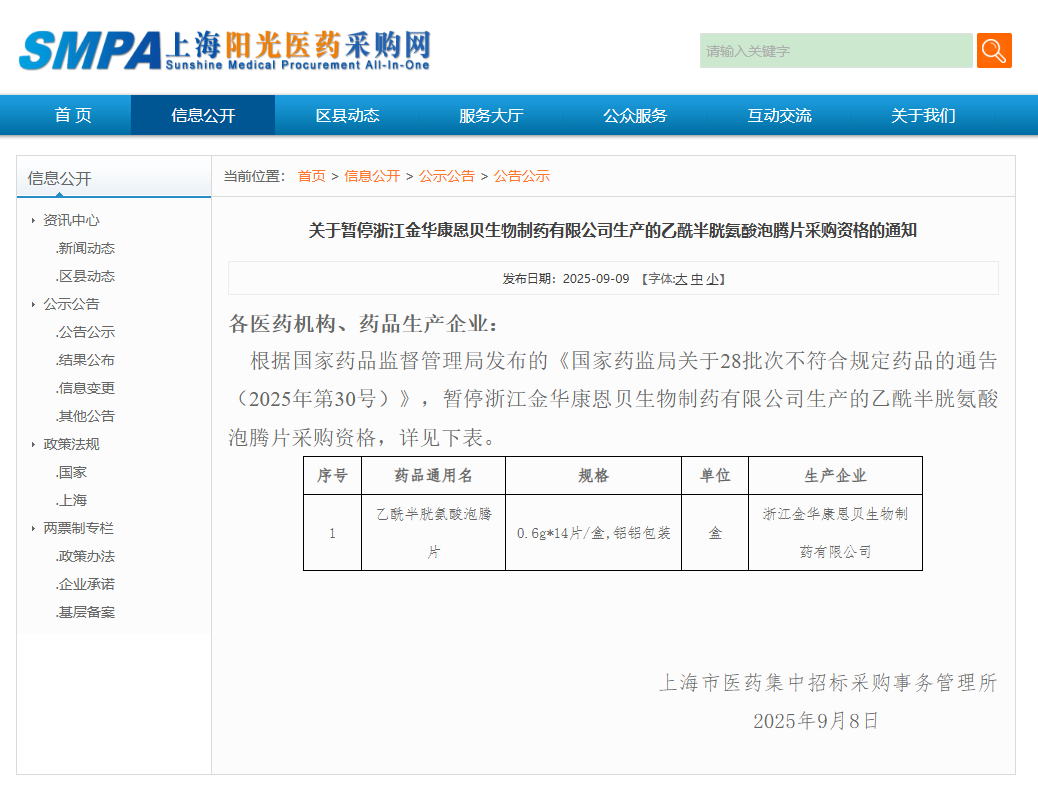The image size is (1038, 792).
Task: Click the drug name cell 乙酰半胱氨酸泡腾片
Action: 434,532
